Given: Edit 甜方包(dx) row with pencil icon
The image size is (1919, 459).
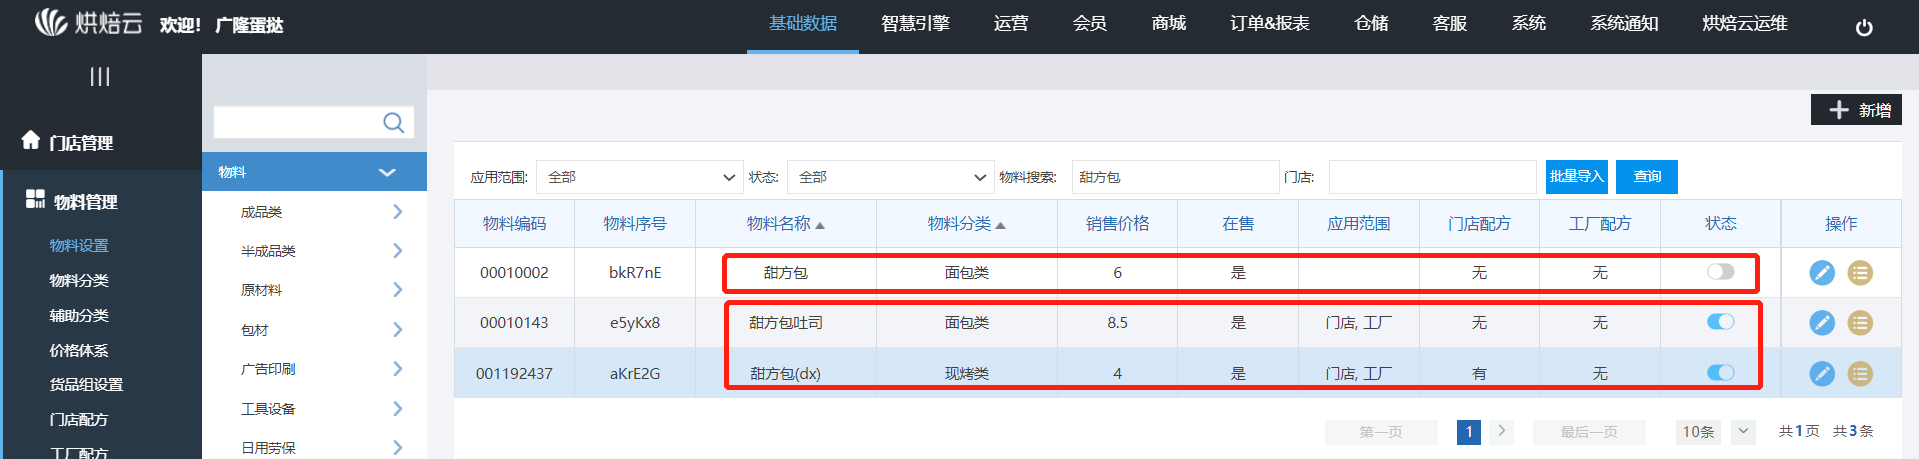Looking at the screenshot, I should point(1821,374).
